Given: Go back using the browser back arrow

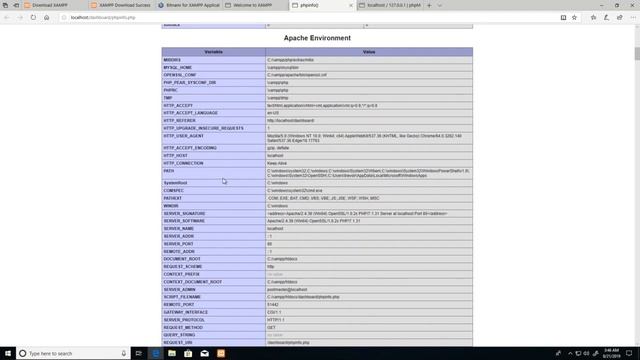Looking at the screenshot, I should tap(7, 18).
